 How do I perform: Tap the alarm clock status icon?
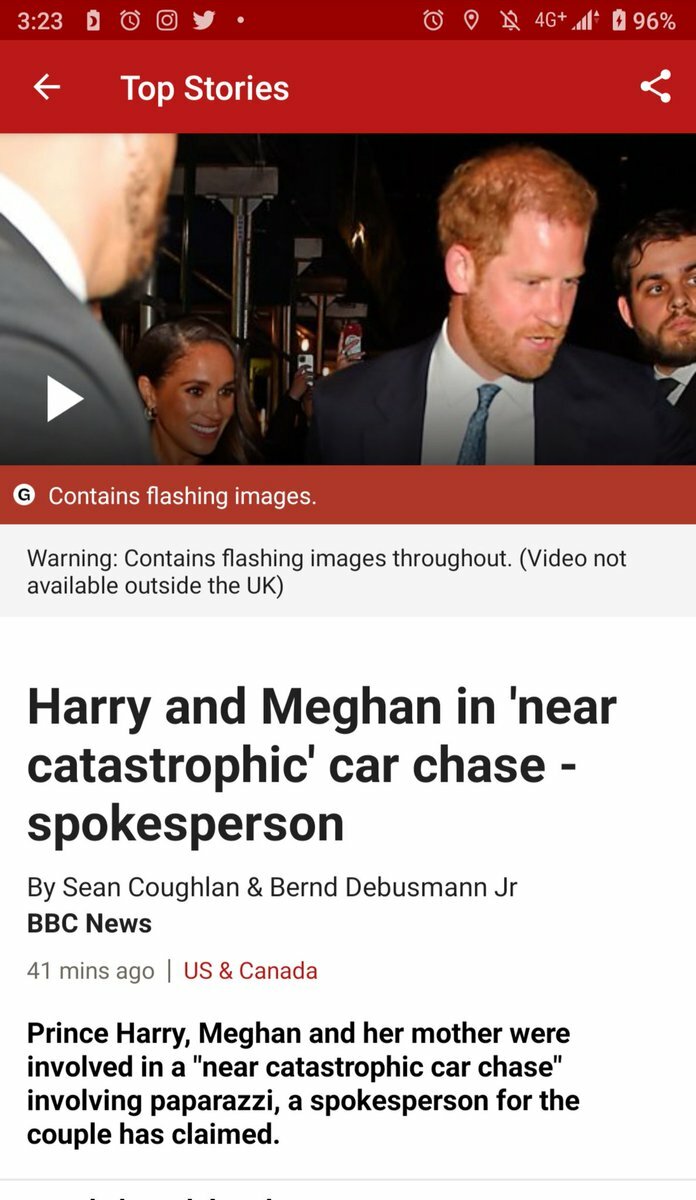click(433, 20)
